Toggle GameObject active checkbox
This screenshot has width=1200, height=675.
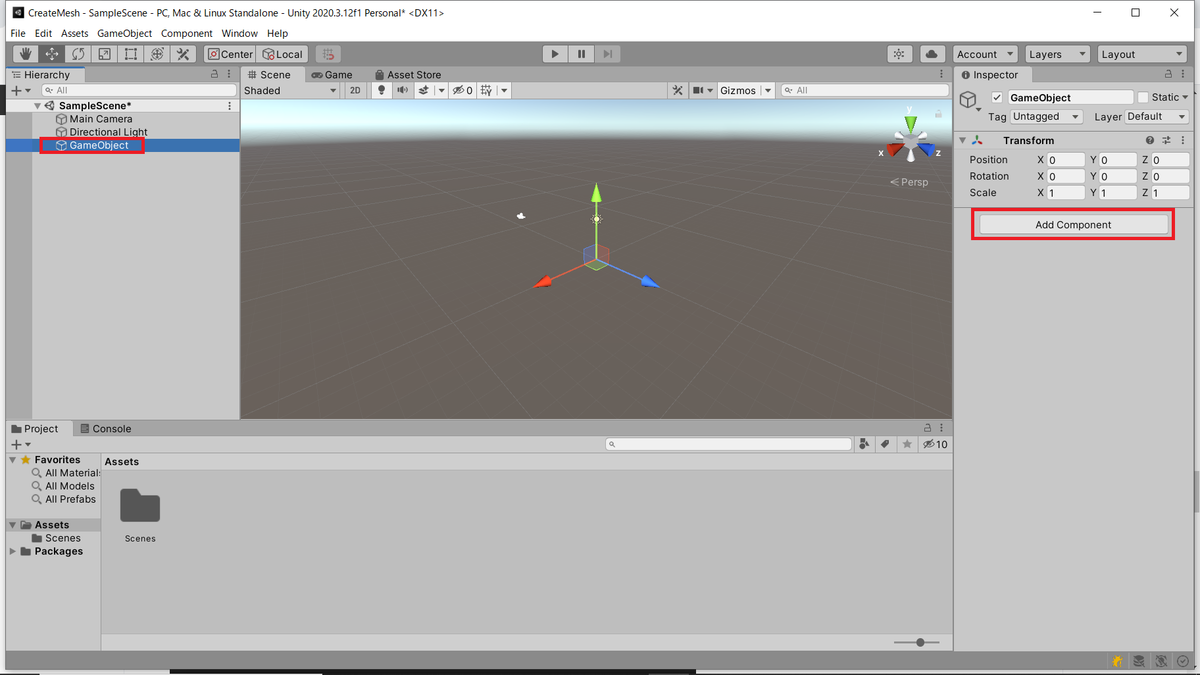tap(997, 97)
